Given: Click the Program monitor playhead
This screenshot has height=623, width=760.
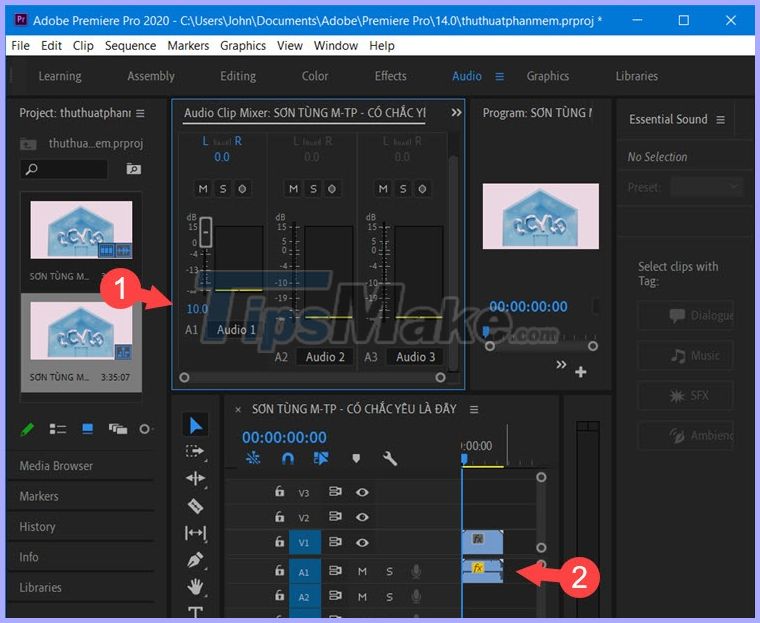Looking at the screenshot, I should [x=486, y=332].
